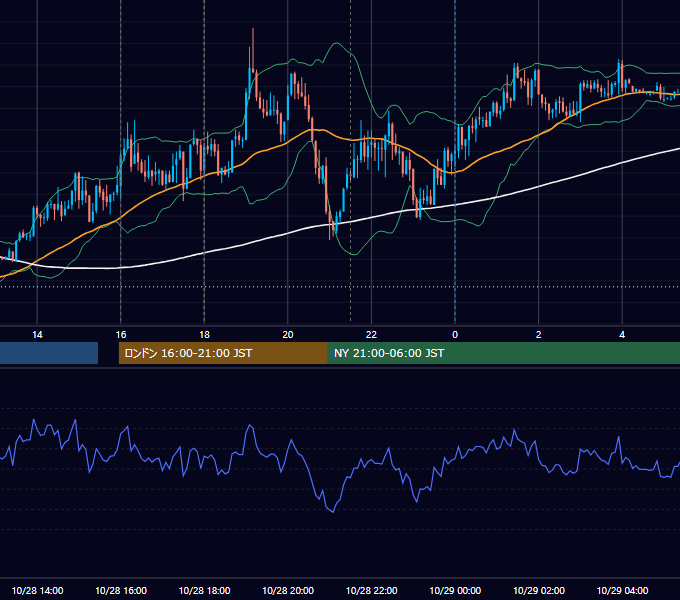The width and height of the screenshot is (680, 600).
Task: Click hour label 14 on chart axis
Action: (37, 335)
